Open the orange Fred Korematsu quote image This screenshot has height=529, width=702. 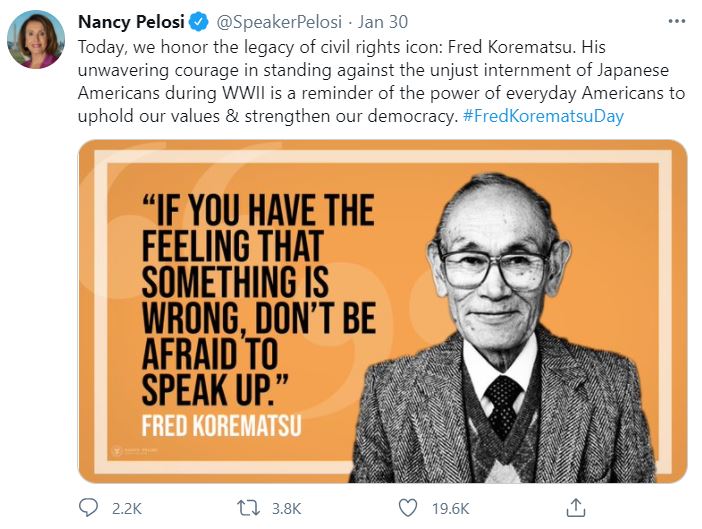pyautogui.click(x=383, y=311)
